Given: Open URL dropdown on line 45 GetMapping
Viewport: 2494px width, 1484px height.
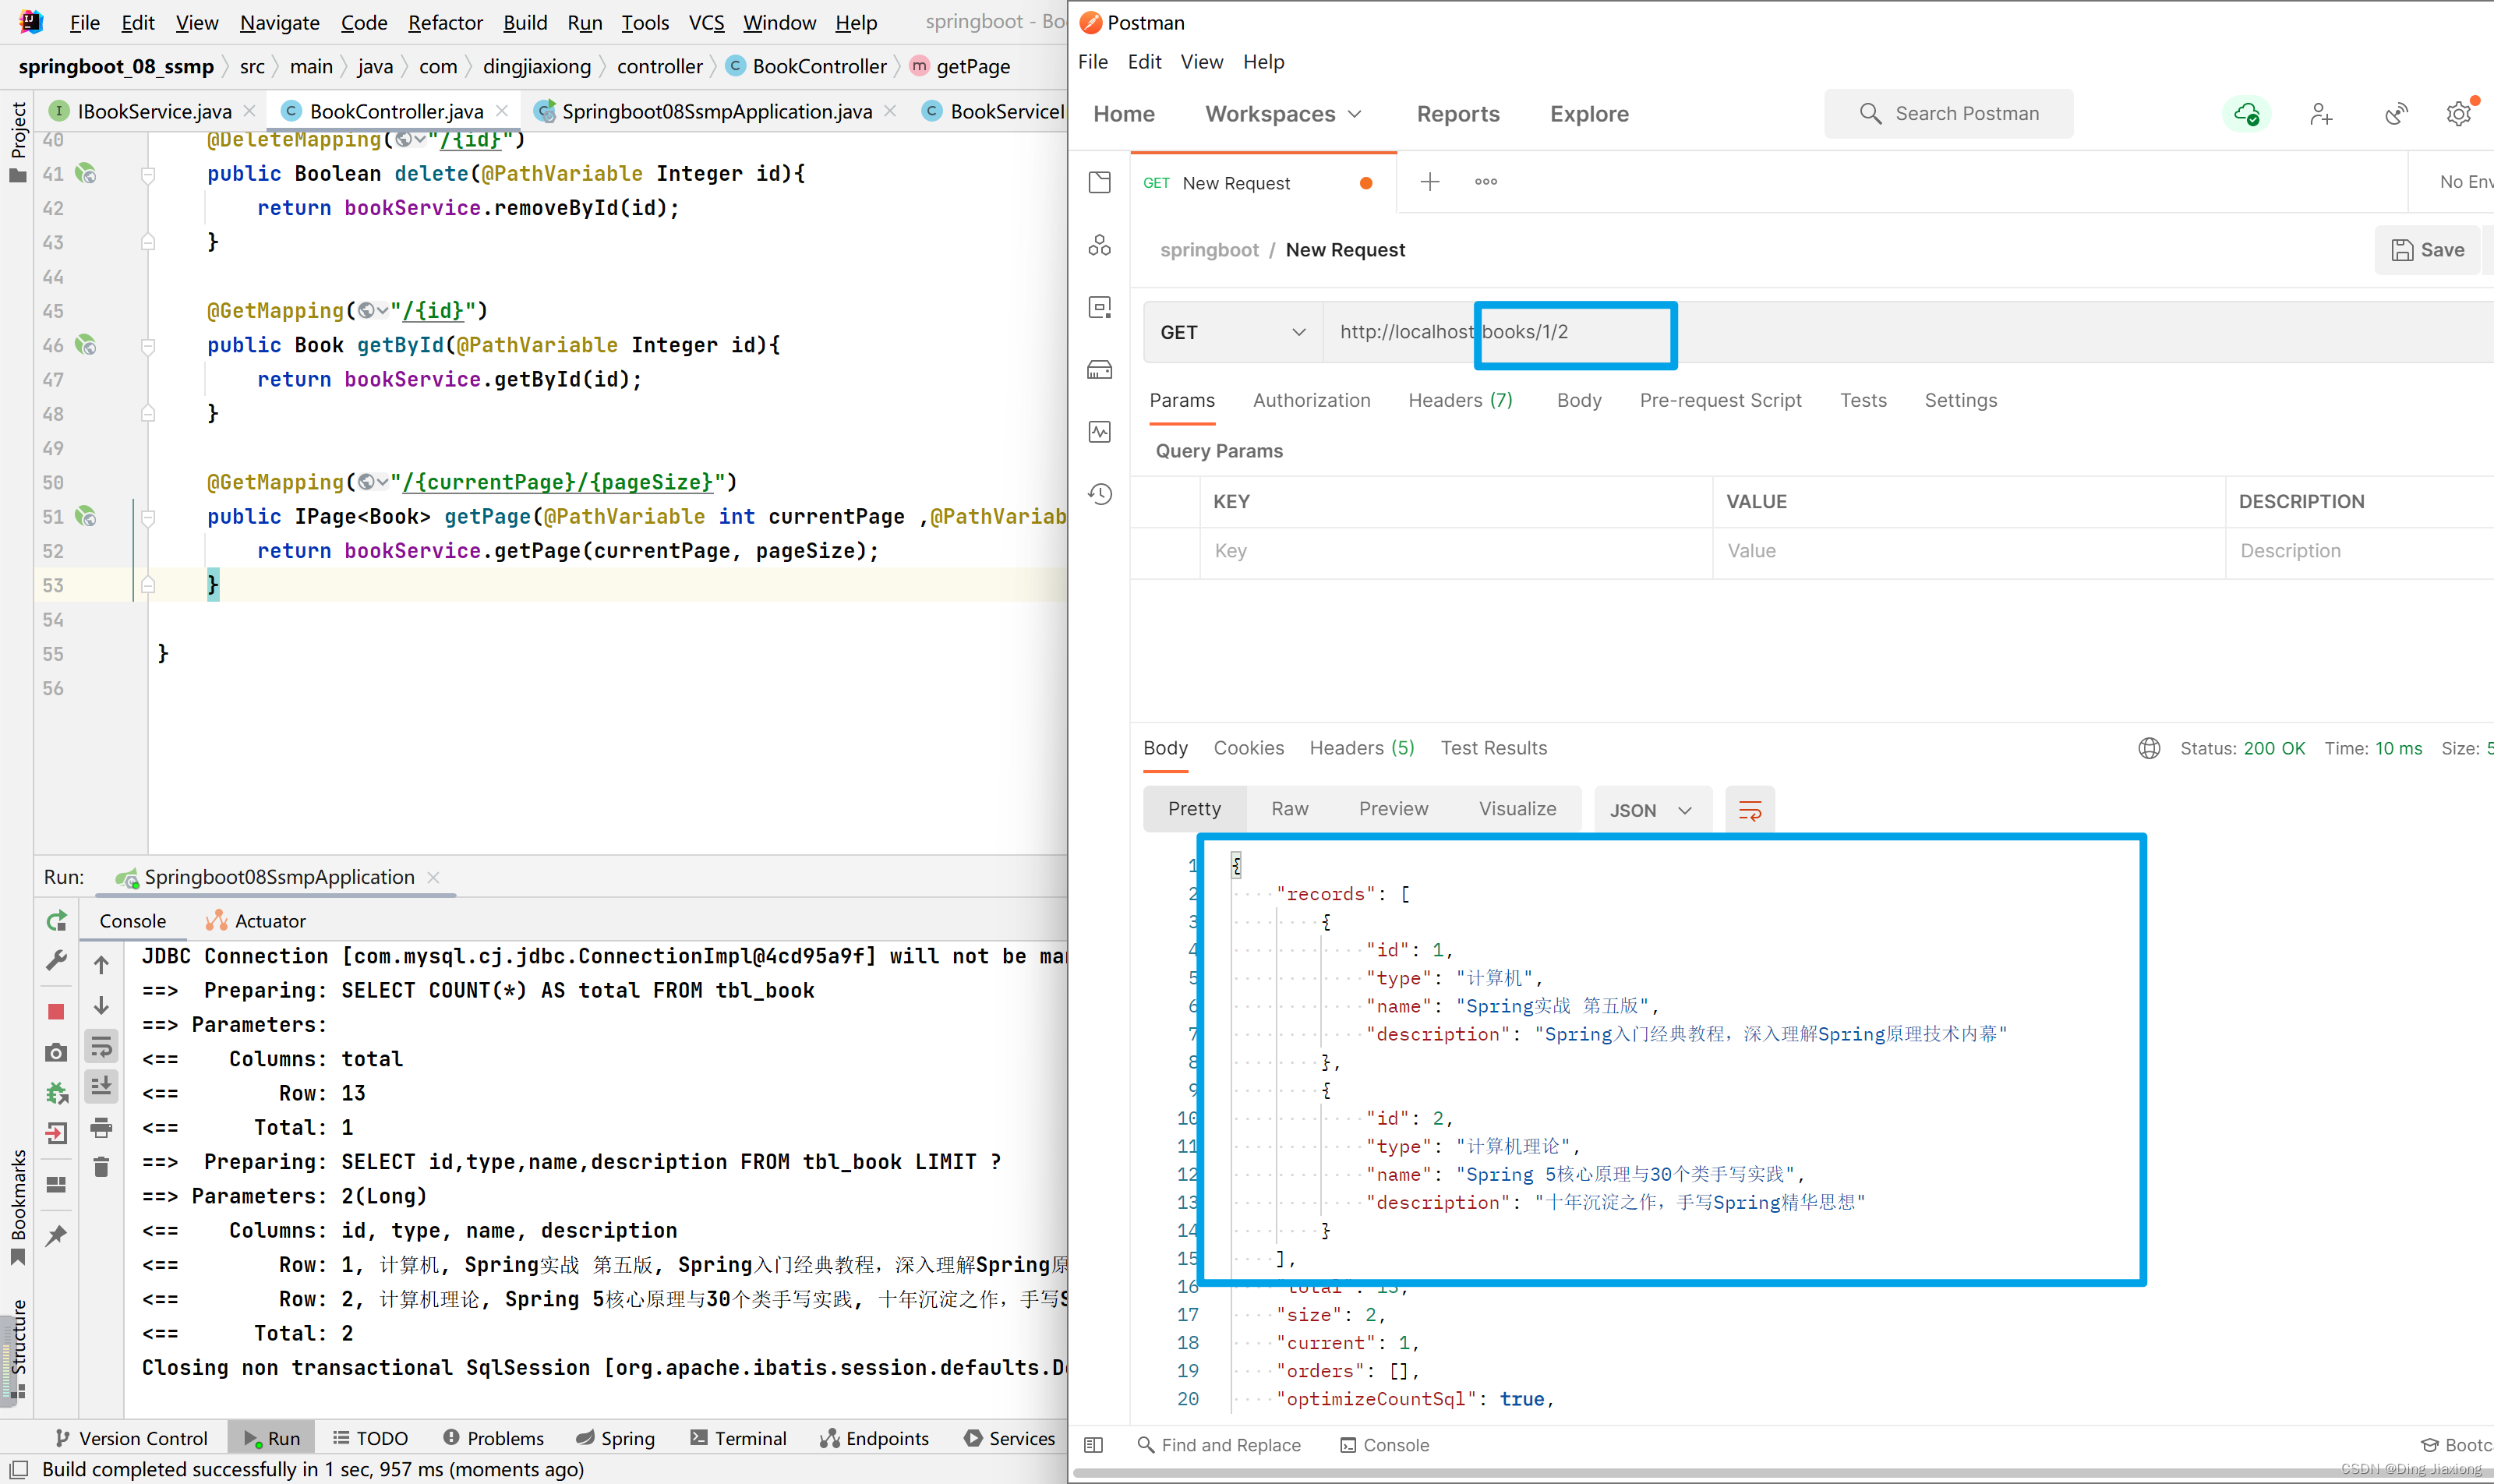Looking at the screenshot, I should [x=374, y=311].
